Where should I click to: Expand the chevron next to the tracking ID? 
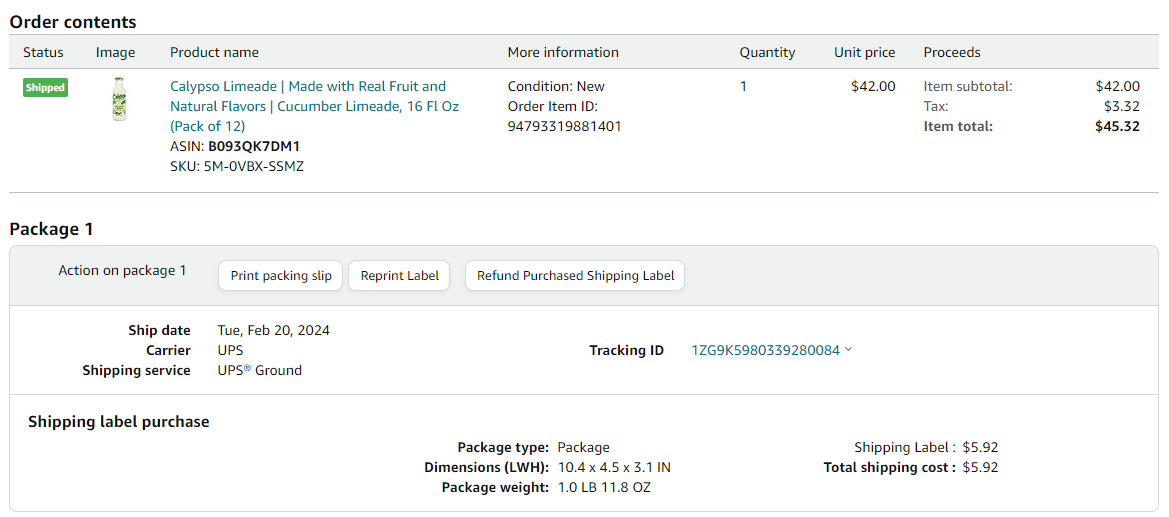point(848,350)
